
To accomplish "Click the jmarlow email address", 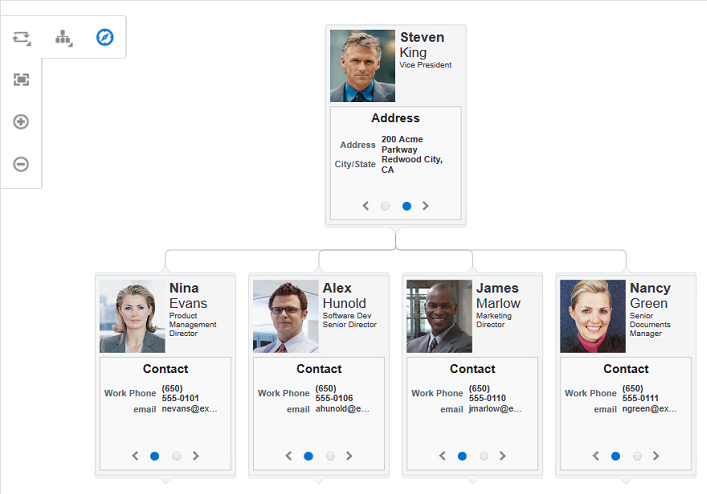I will pyautogui.click(x=495, y=409).
